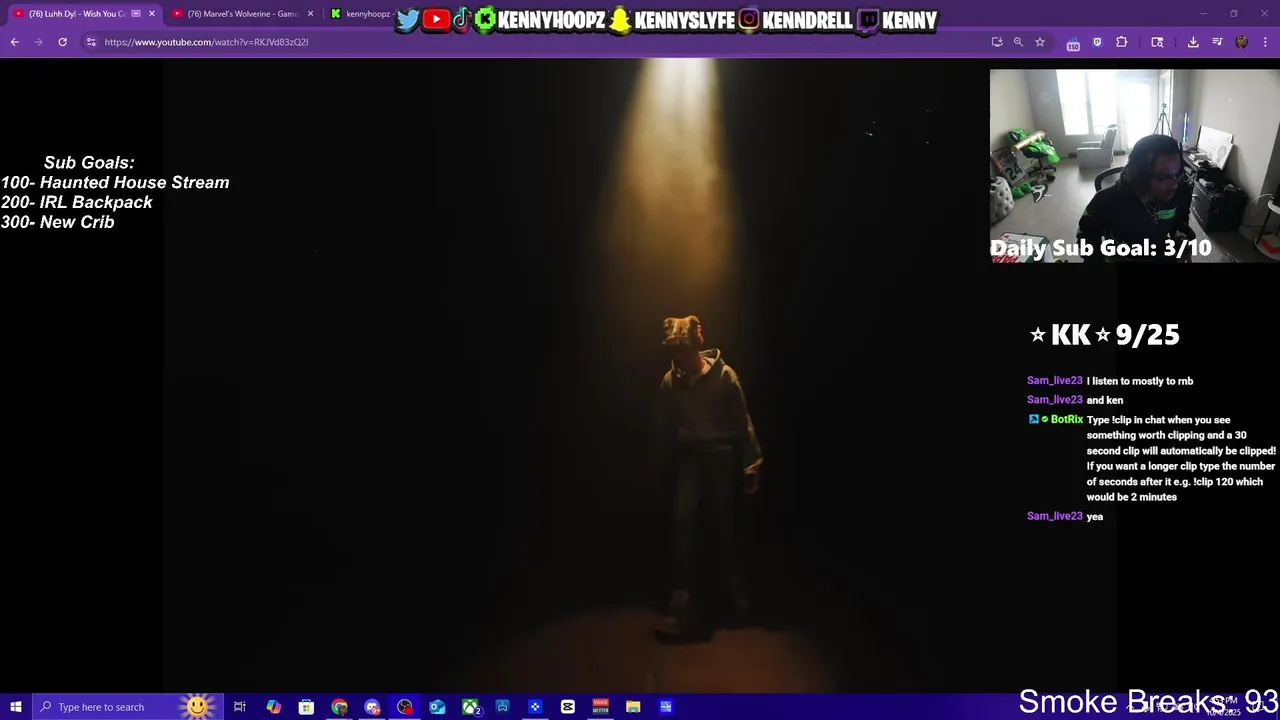Open the extension showing 150 badge
The width and height of the screenshot is (1280, 720).
[1073, 43]
